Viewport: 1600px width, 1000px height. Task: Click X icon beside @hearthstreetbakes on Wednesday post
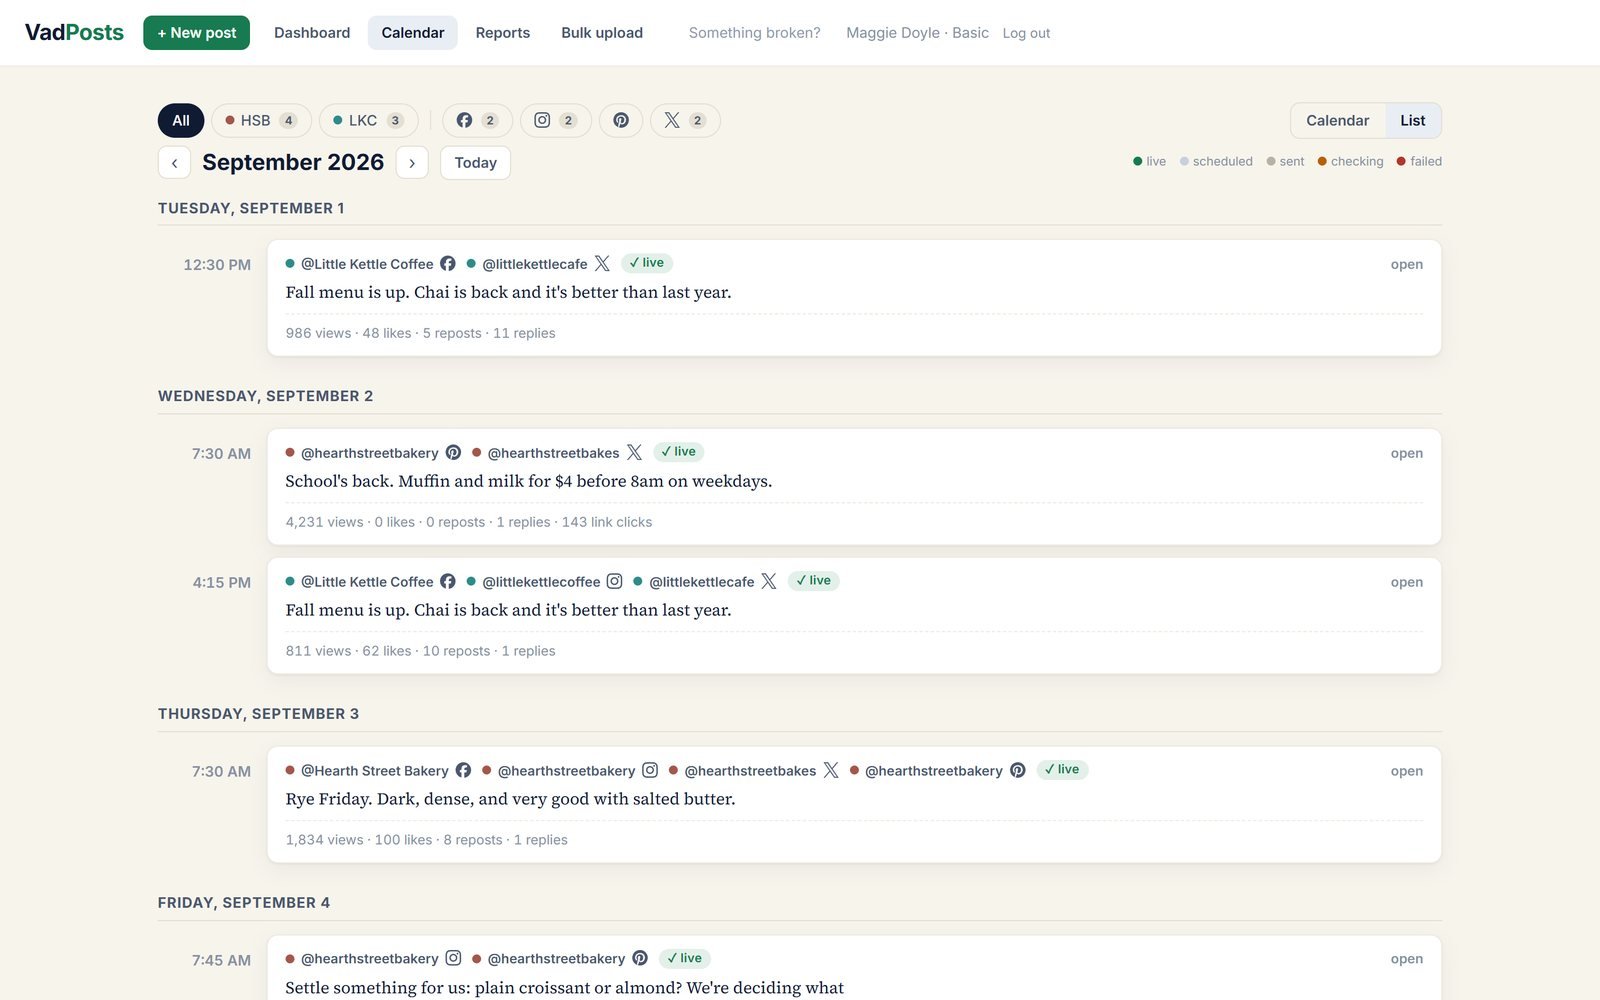click(634, 453)
